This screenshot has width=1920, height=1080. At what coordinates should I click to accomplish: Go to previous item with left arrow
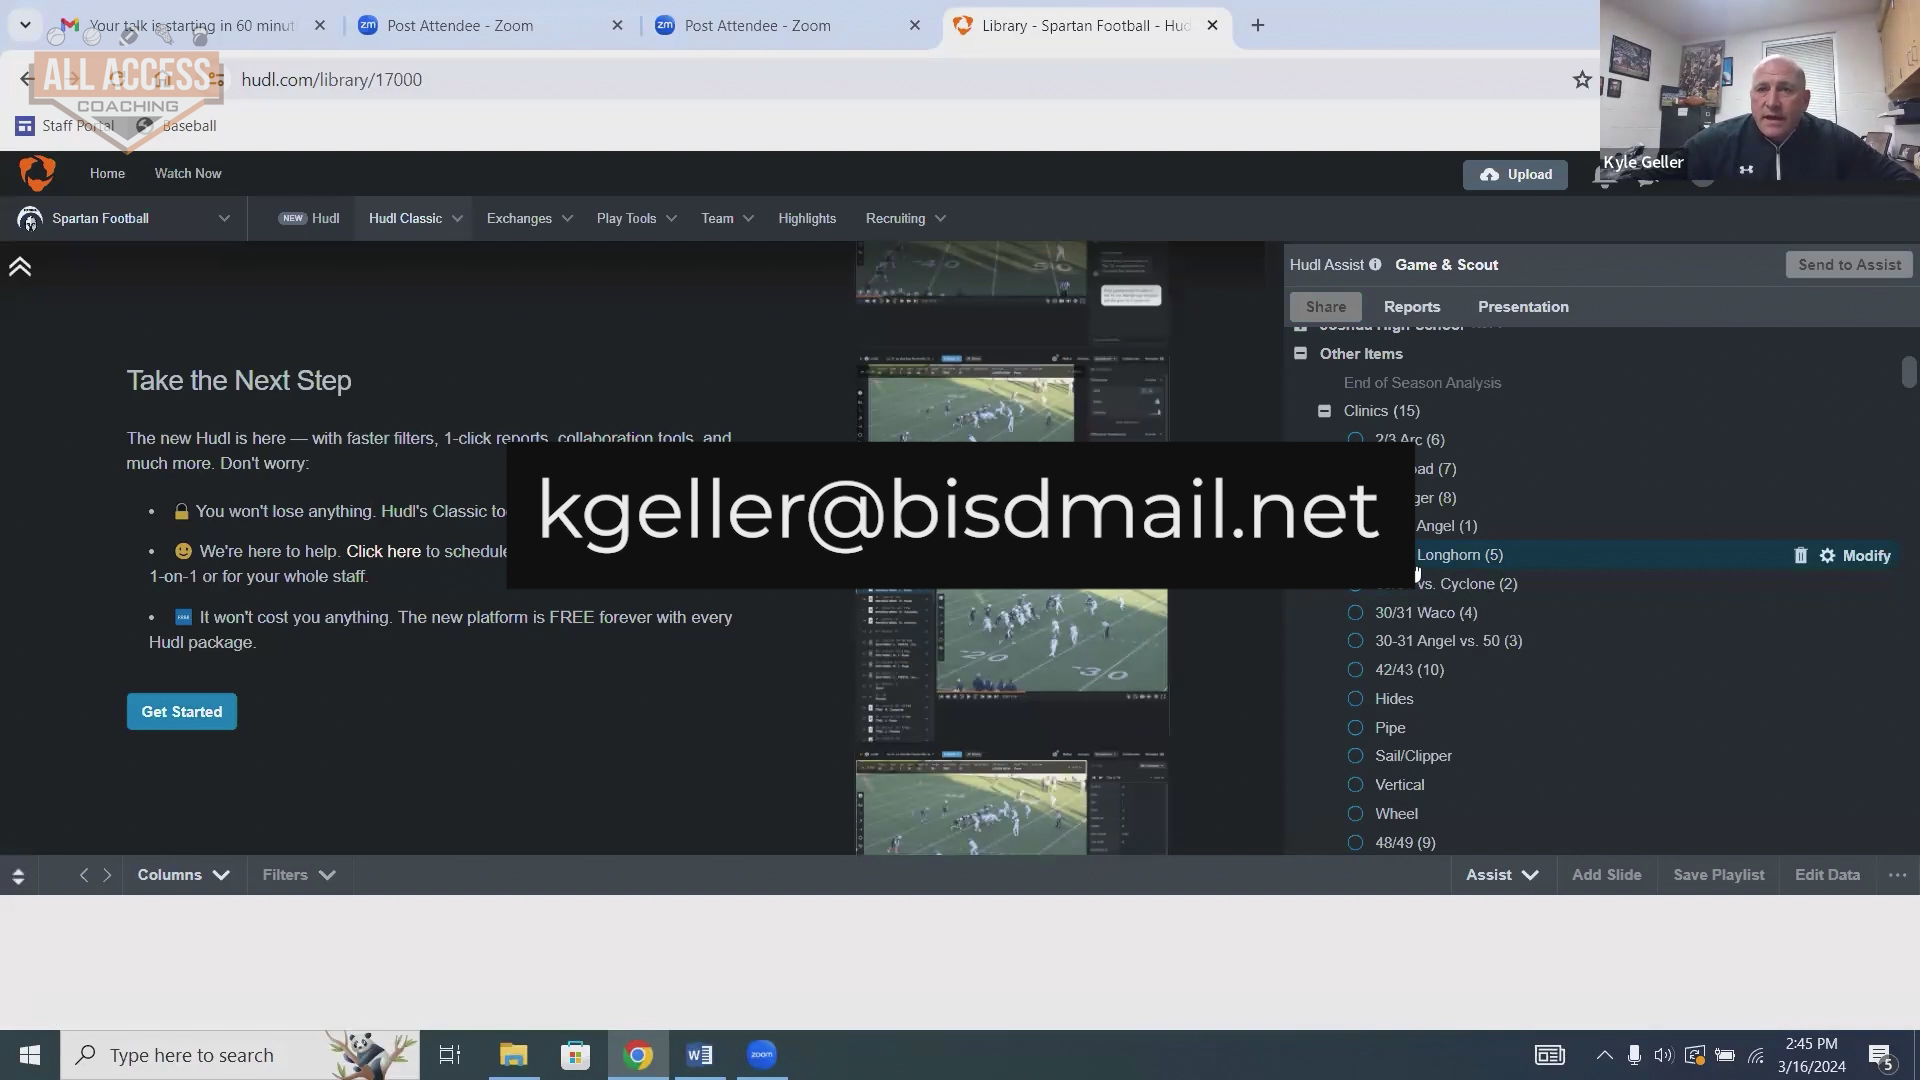[84, 875]
